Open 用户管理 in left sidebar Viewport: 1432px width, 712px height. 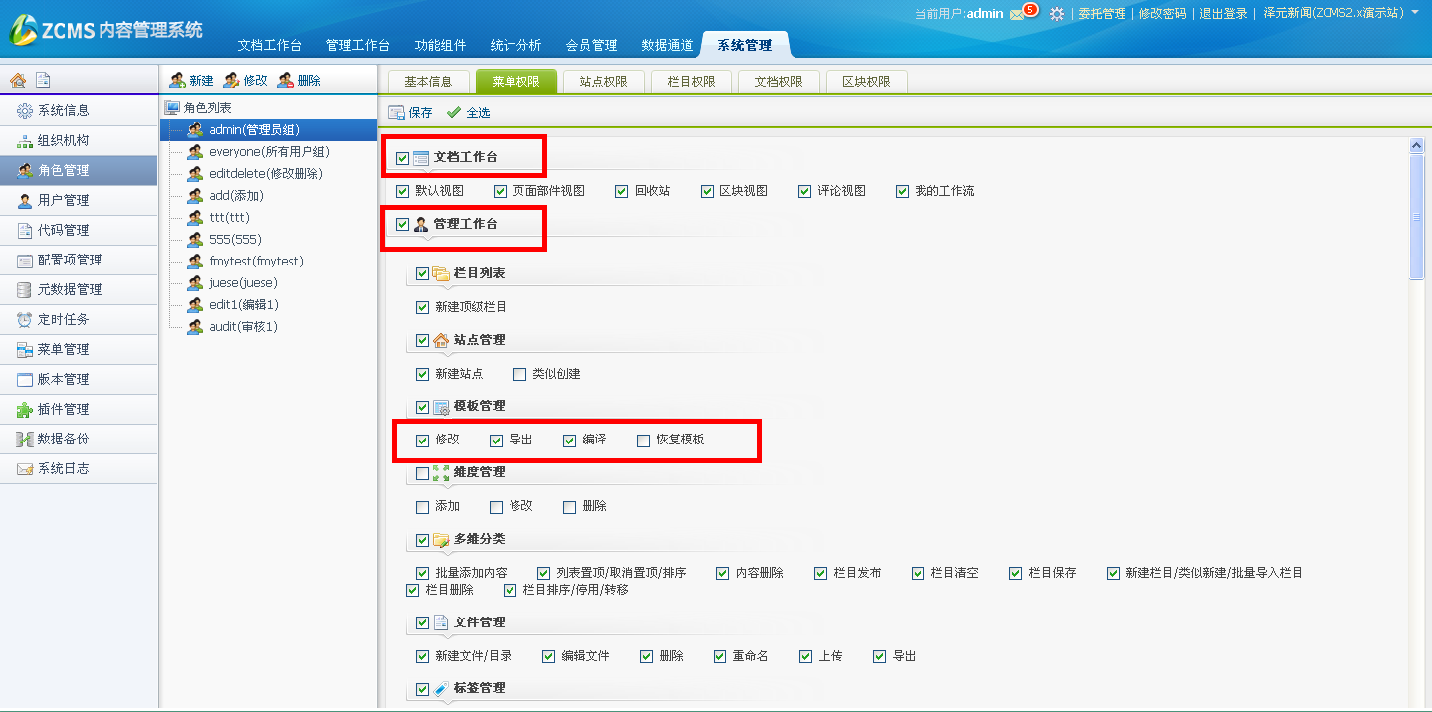pos(64,200)
